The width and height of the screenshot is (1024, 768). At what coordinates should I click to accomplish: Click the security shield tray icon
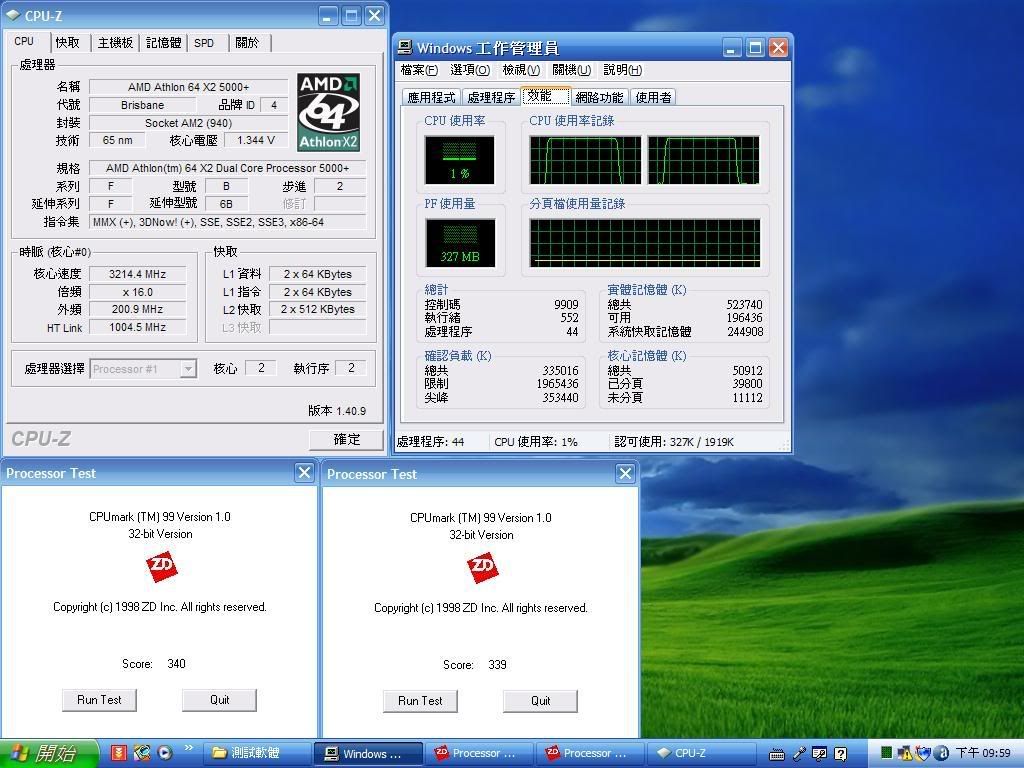(923, 754)
